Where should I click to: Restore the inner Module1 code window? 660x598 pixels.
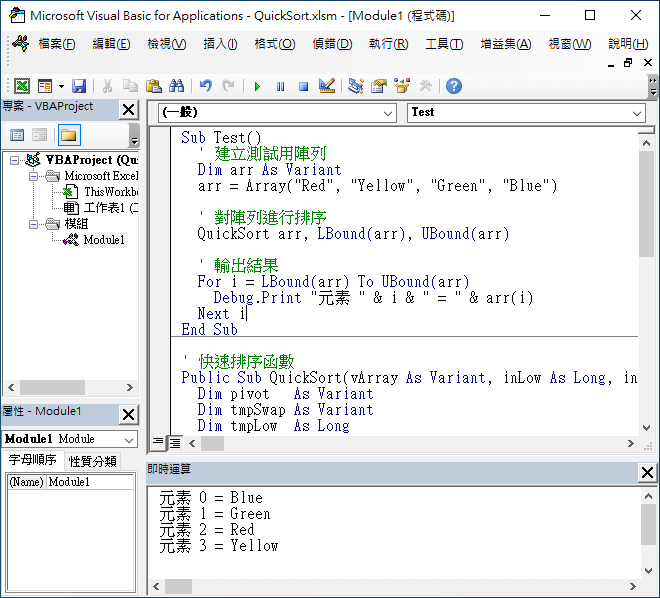[x=628, y=63]
